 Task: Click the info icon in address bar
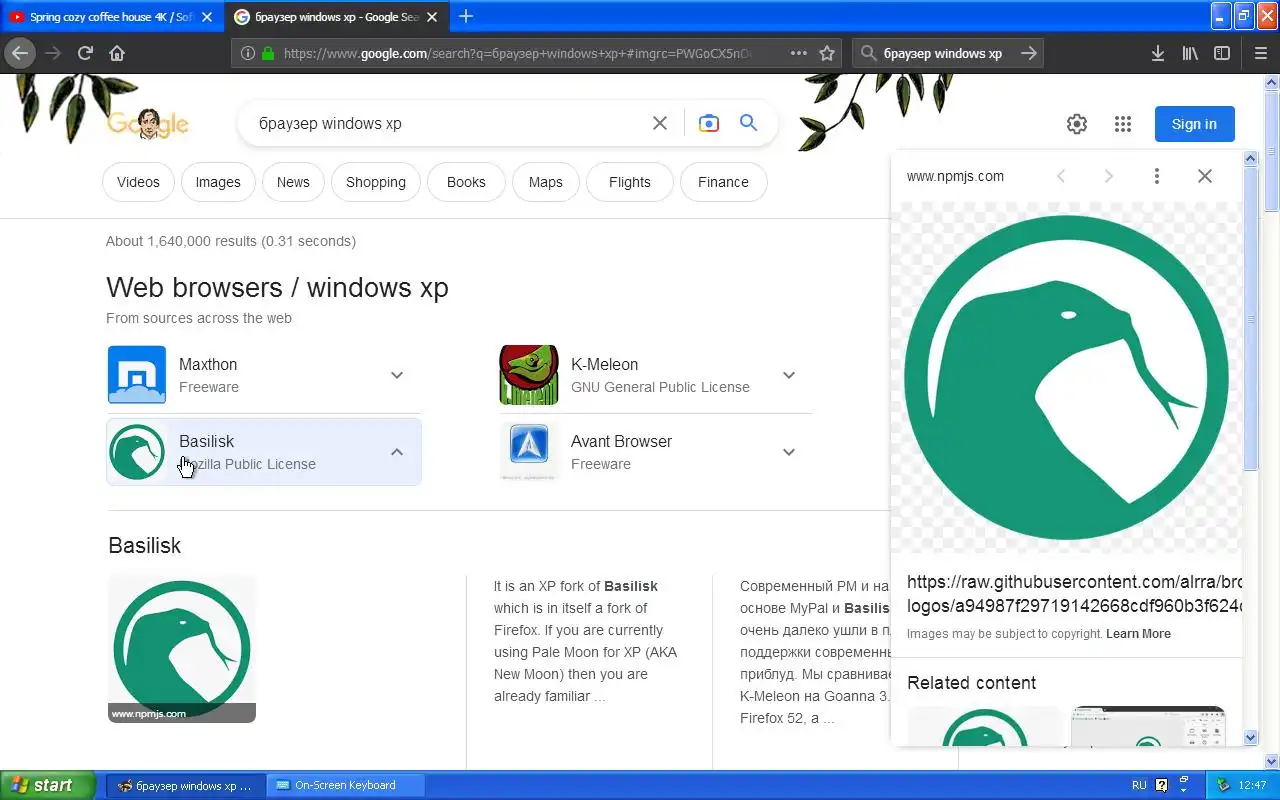248,53
